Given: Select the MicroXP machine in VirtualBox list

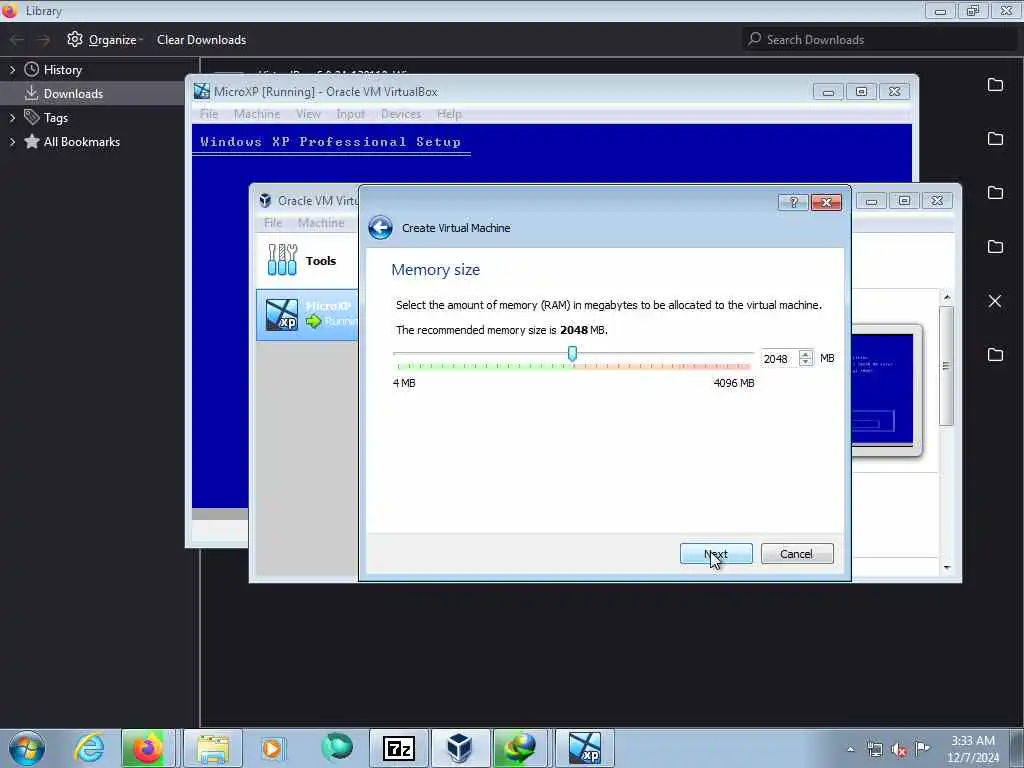Looking at the screenshot, I should tap(308, 315).
